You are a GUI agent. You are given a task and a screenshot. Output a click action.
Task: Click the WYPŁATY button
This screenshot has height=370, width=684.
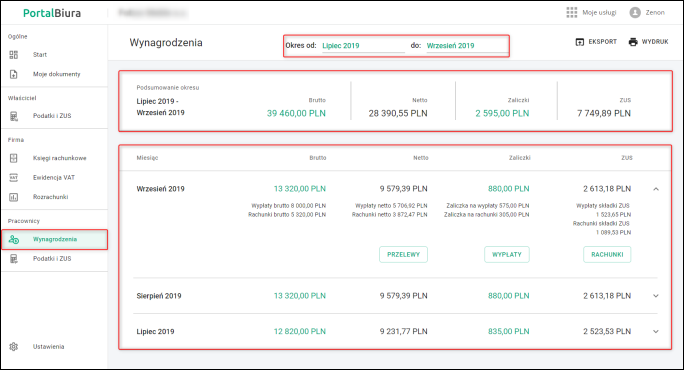click(x=507, y=254)
